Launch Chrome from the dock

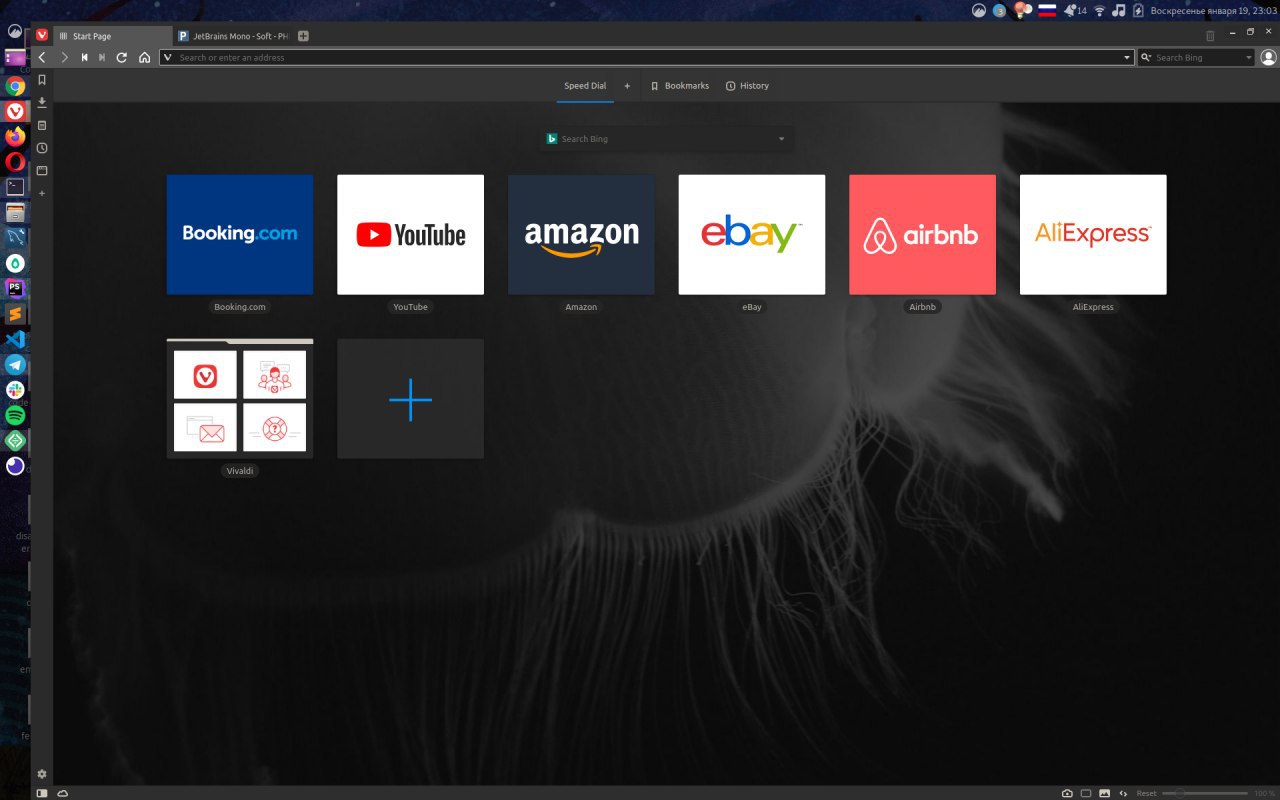[x=15, y=86]
